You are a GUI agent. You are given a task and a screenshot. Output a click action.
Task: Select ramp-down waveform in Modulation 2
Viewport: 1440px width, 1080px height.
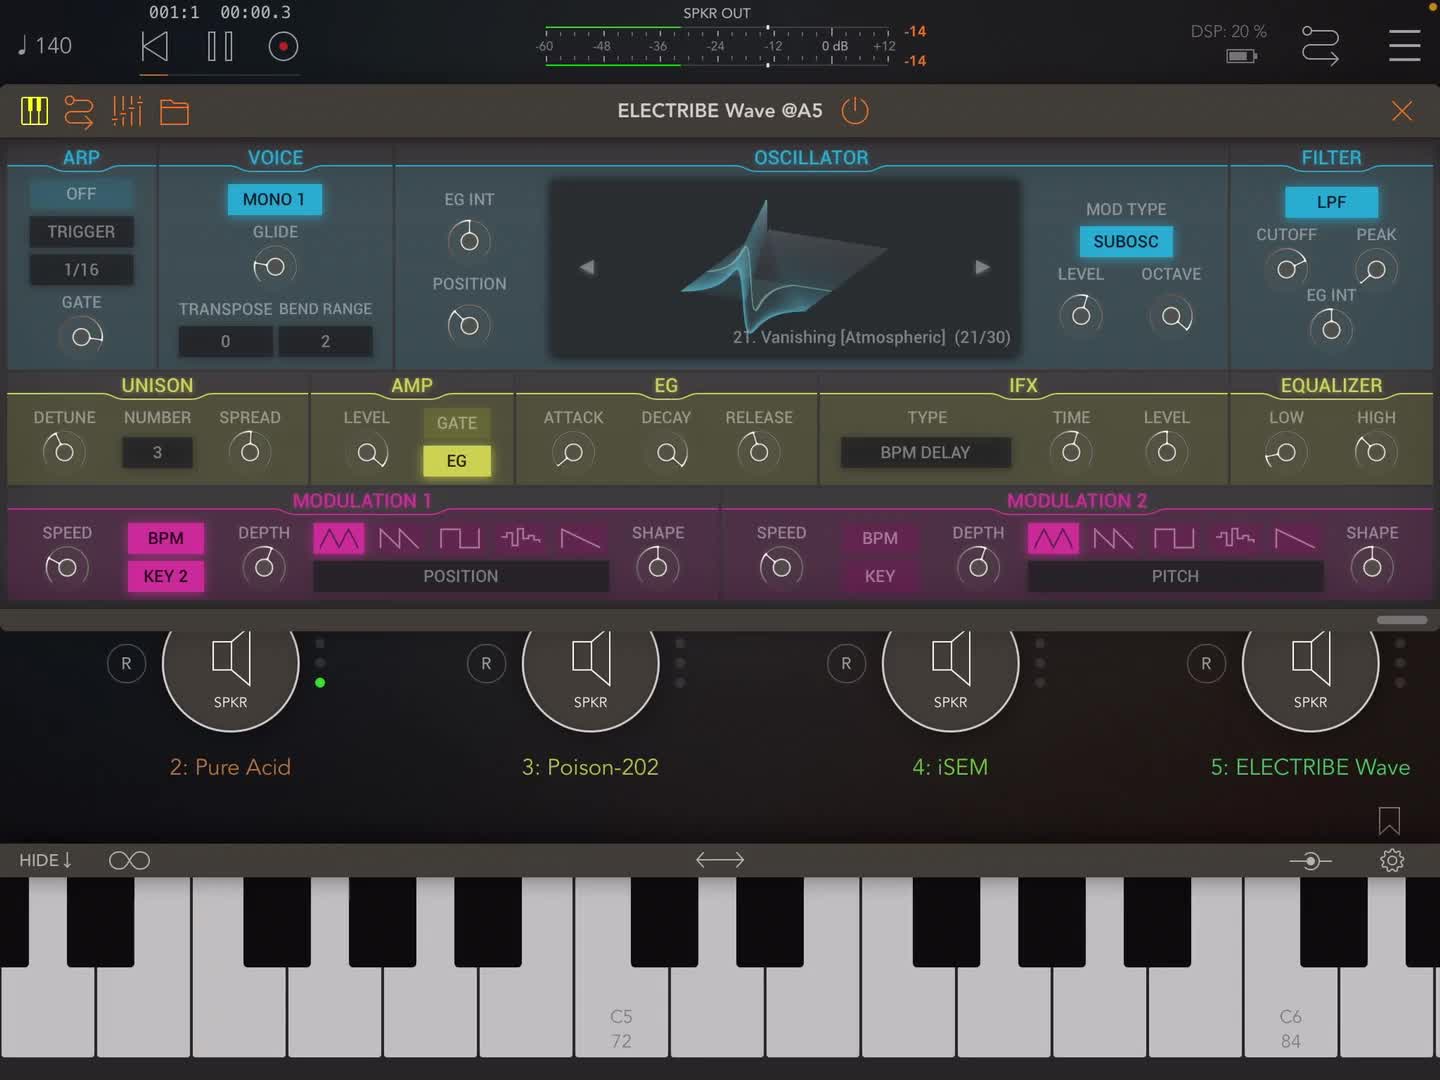(1294, 539)
